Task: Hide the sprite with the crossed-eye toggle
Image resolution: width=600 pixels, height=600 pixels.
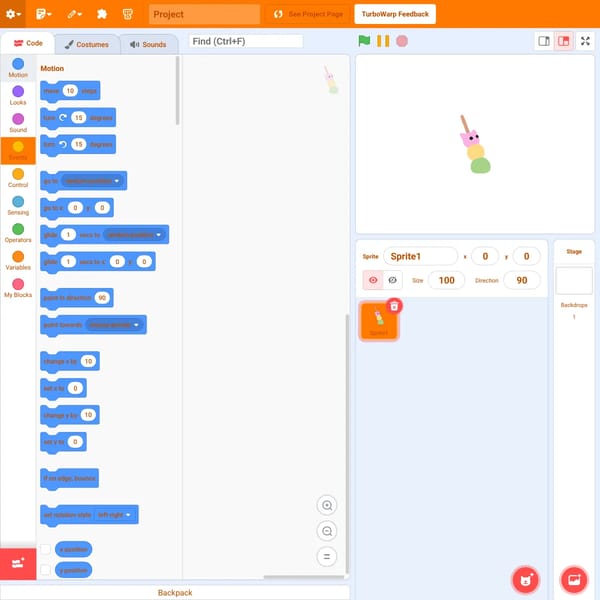Action: click(392, 280)
